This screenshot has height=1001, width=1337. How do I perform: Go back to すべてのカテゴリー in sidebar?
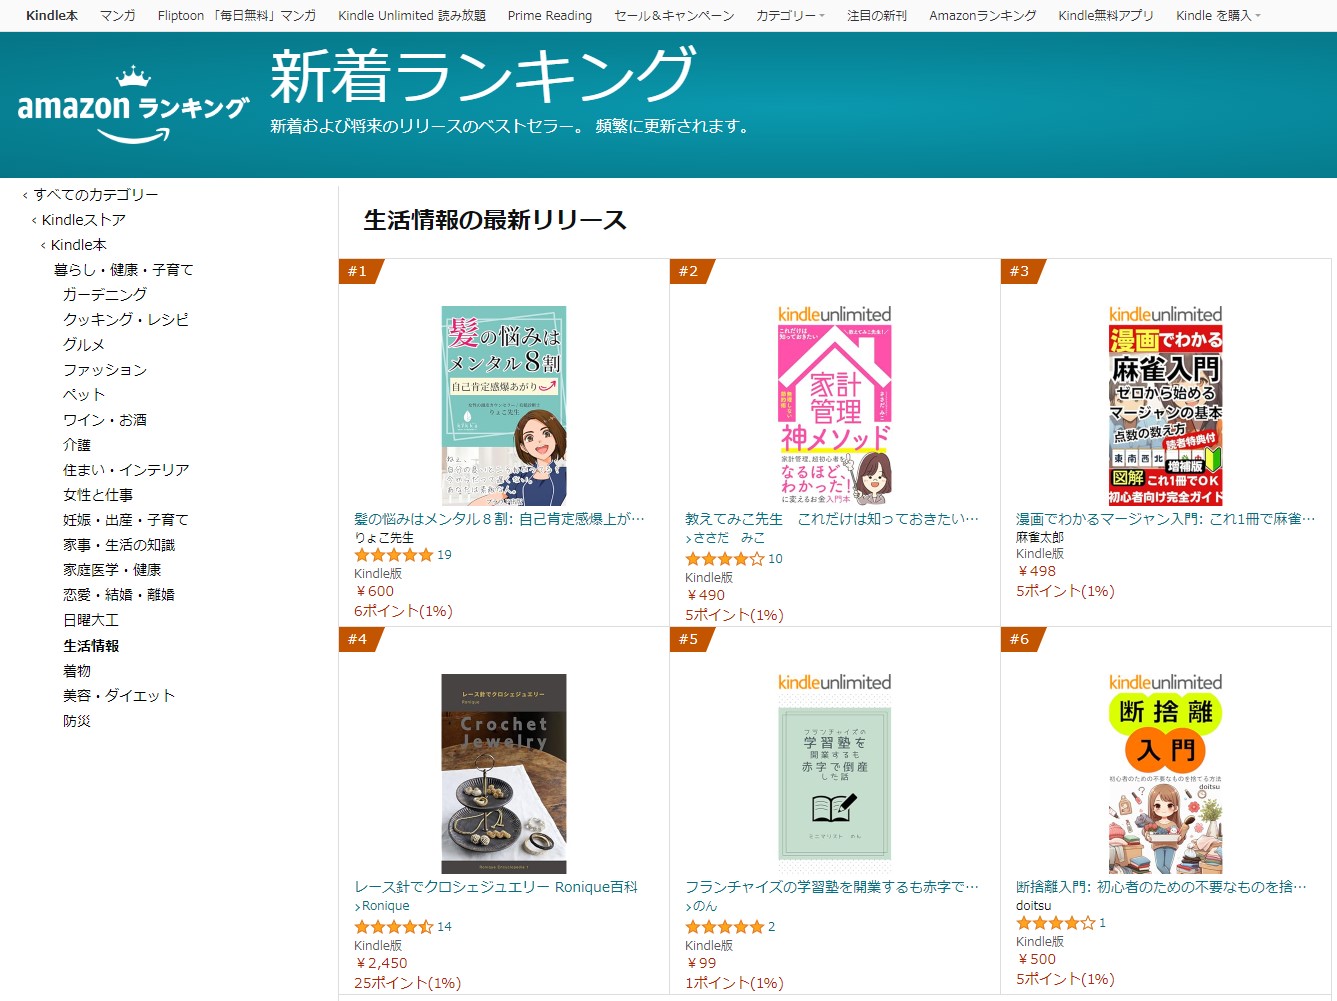click(x=95, y=195)
